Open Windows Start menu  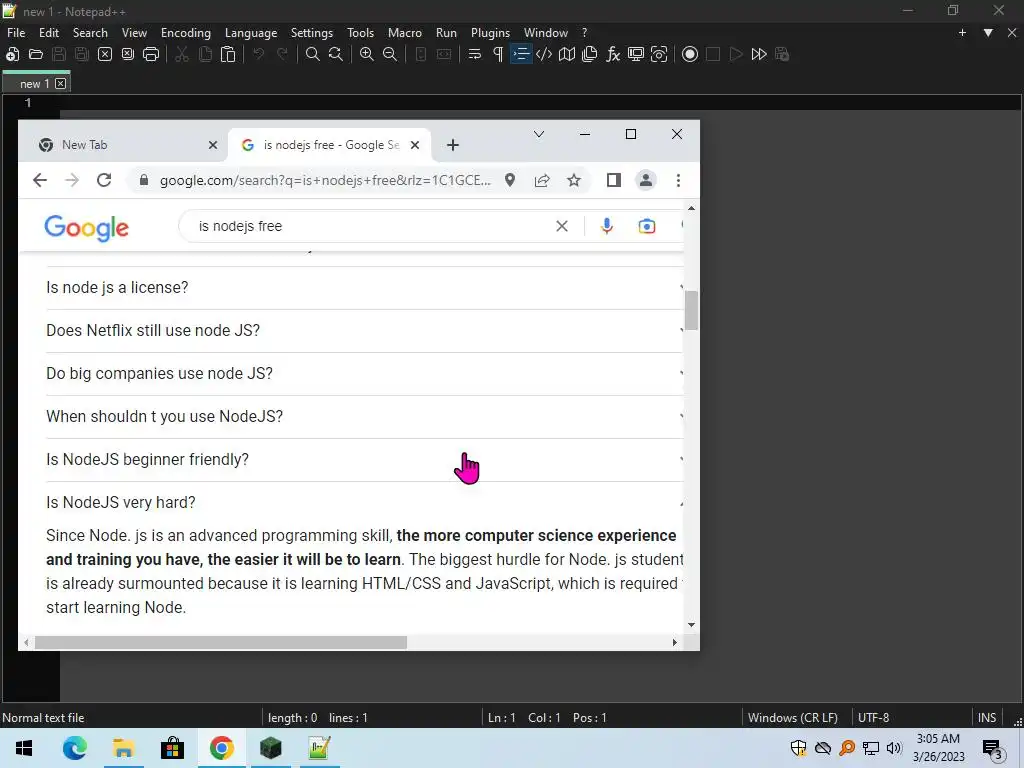pos(24,748)
